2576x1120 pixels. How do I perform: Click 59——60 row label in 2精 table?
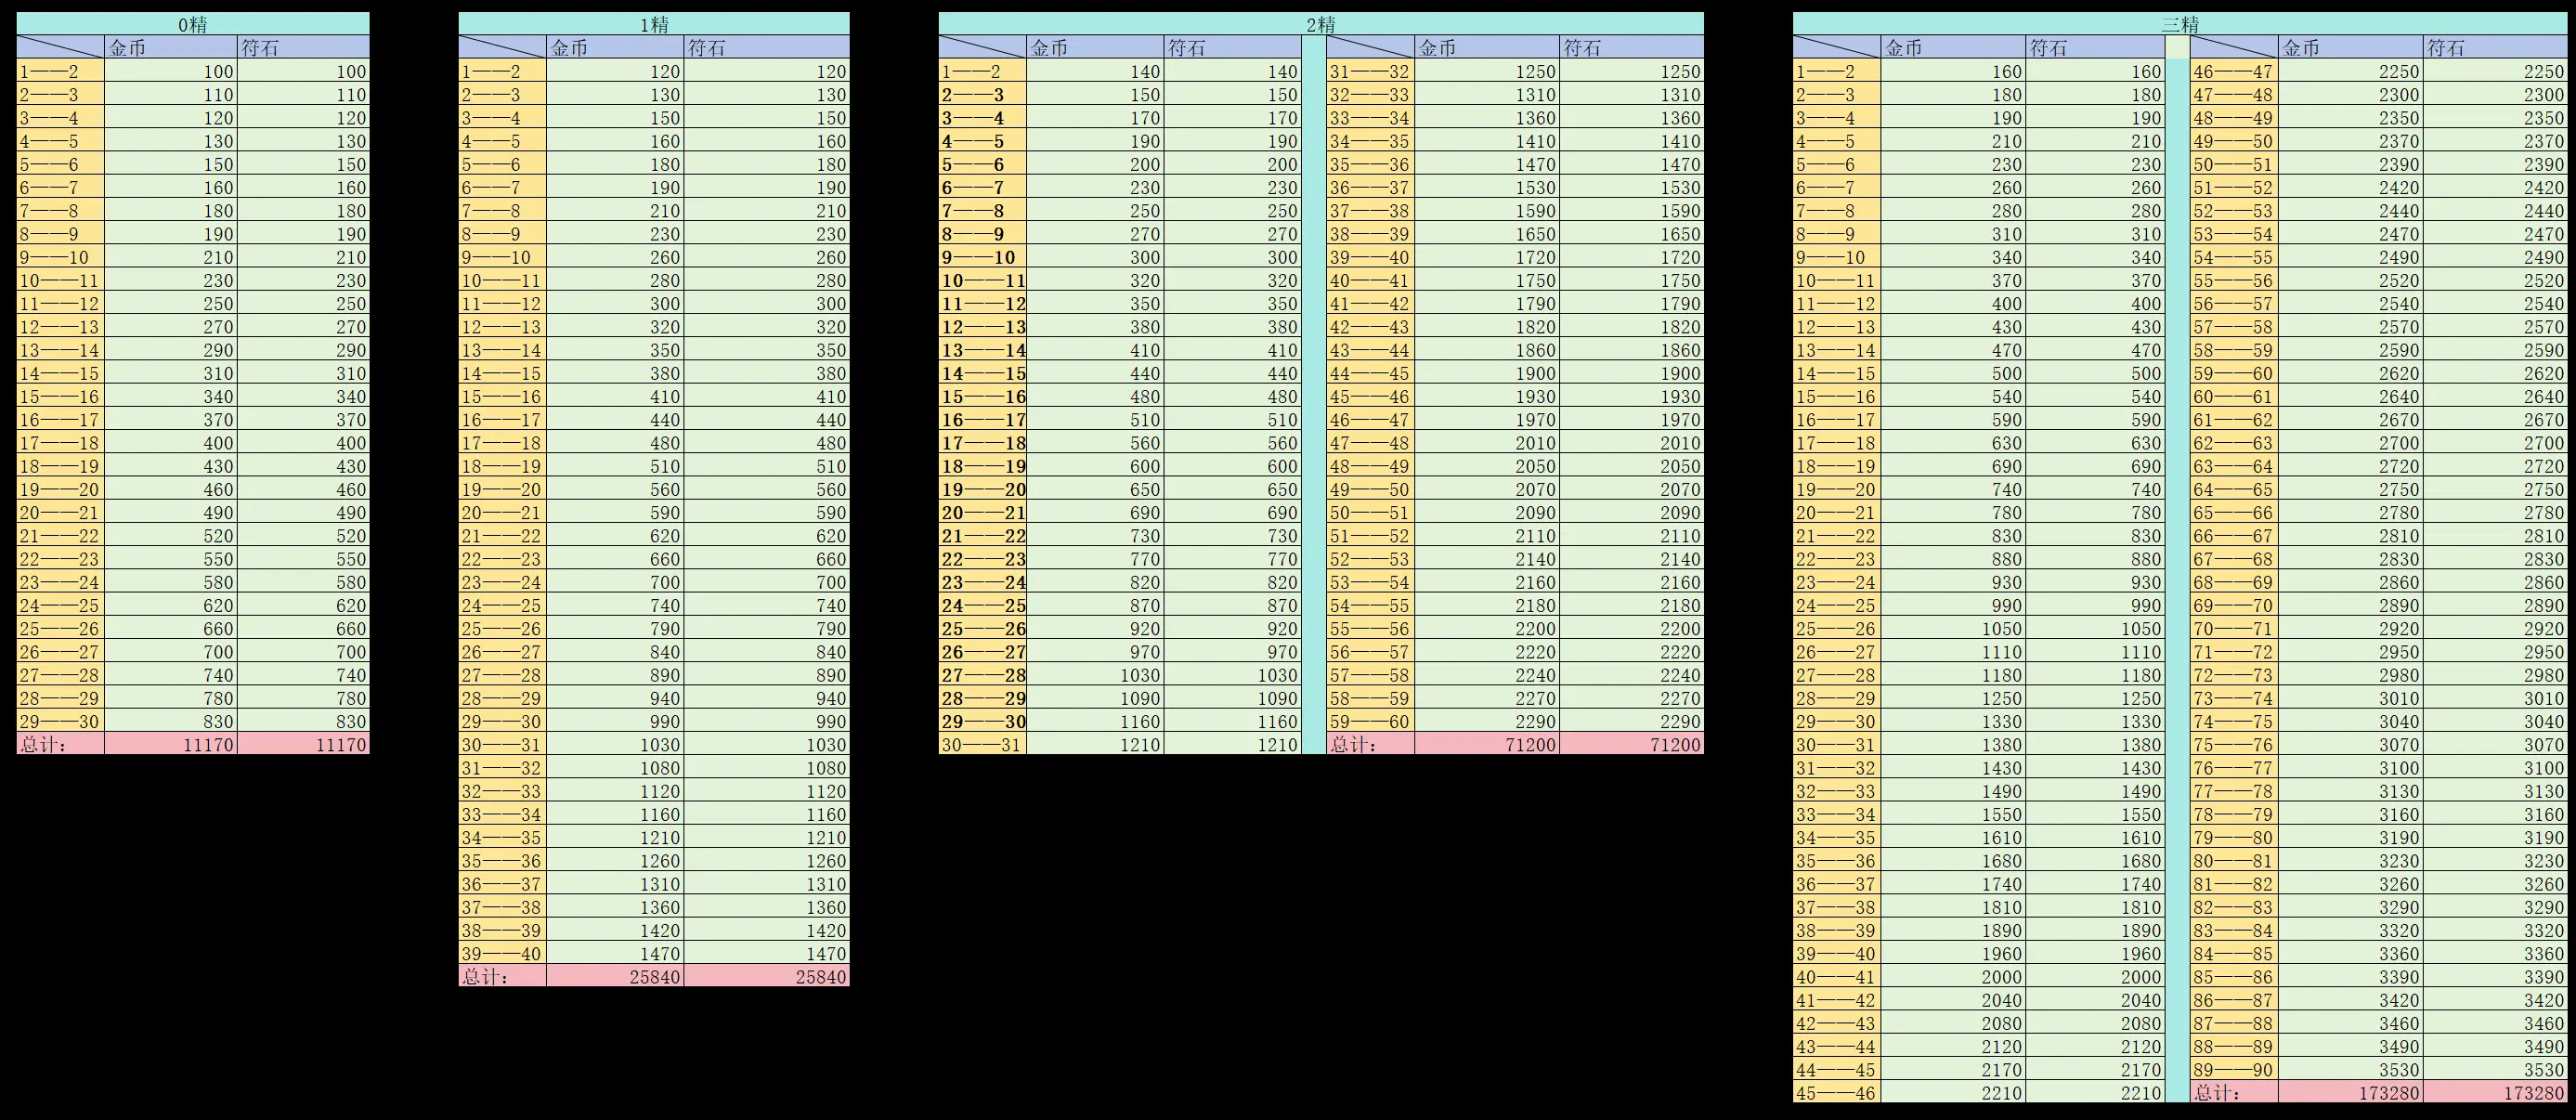tap(1370, 722)
